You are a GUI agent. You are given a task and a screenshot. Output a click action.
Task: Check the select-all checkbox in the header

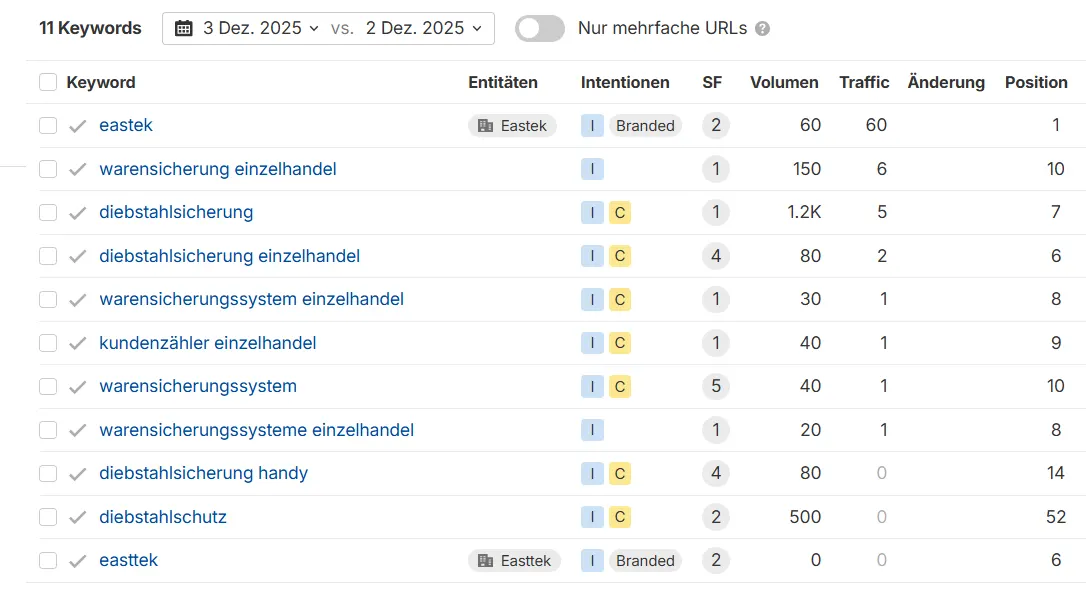click(47, 82)
